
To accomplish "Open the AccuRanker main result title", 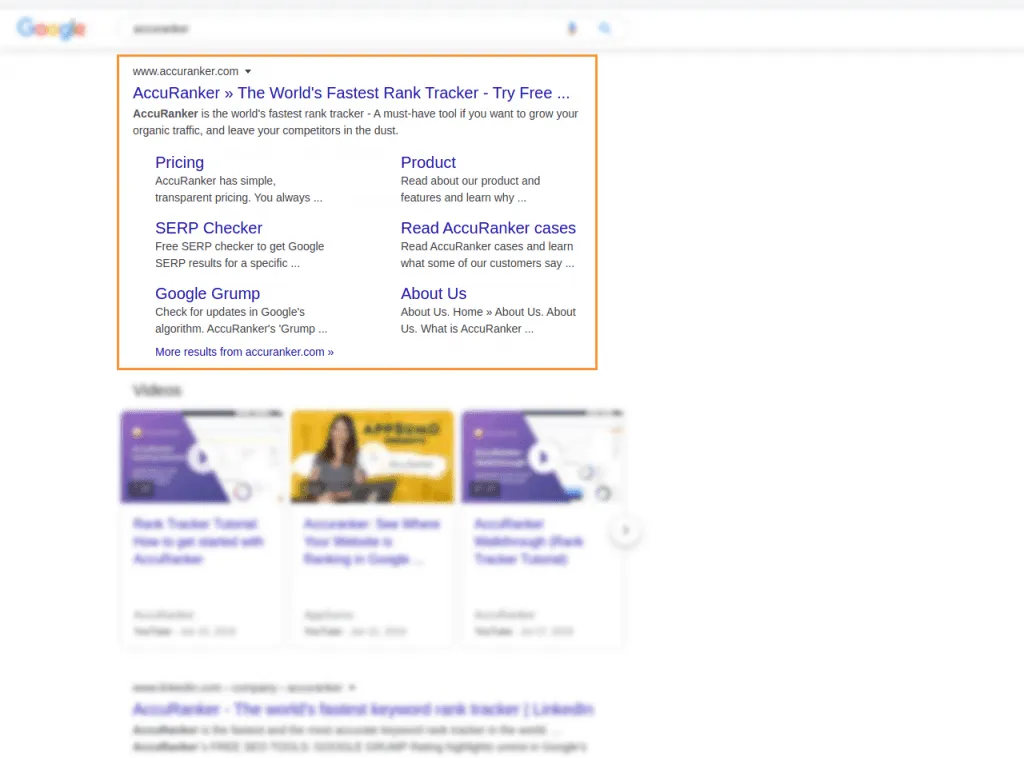I will coord(351,93).
